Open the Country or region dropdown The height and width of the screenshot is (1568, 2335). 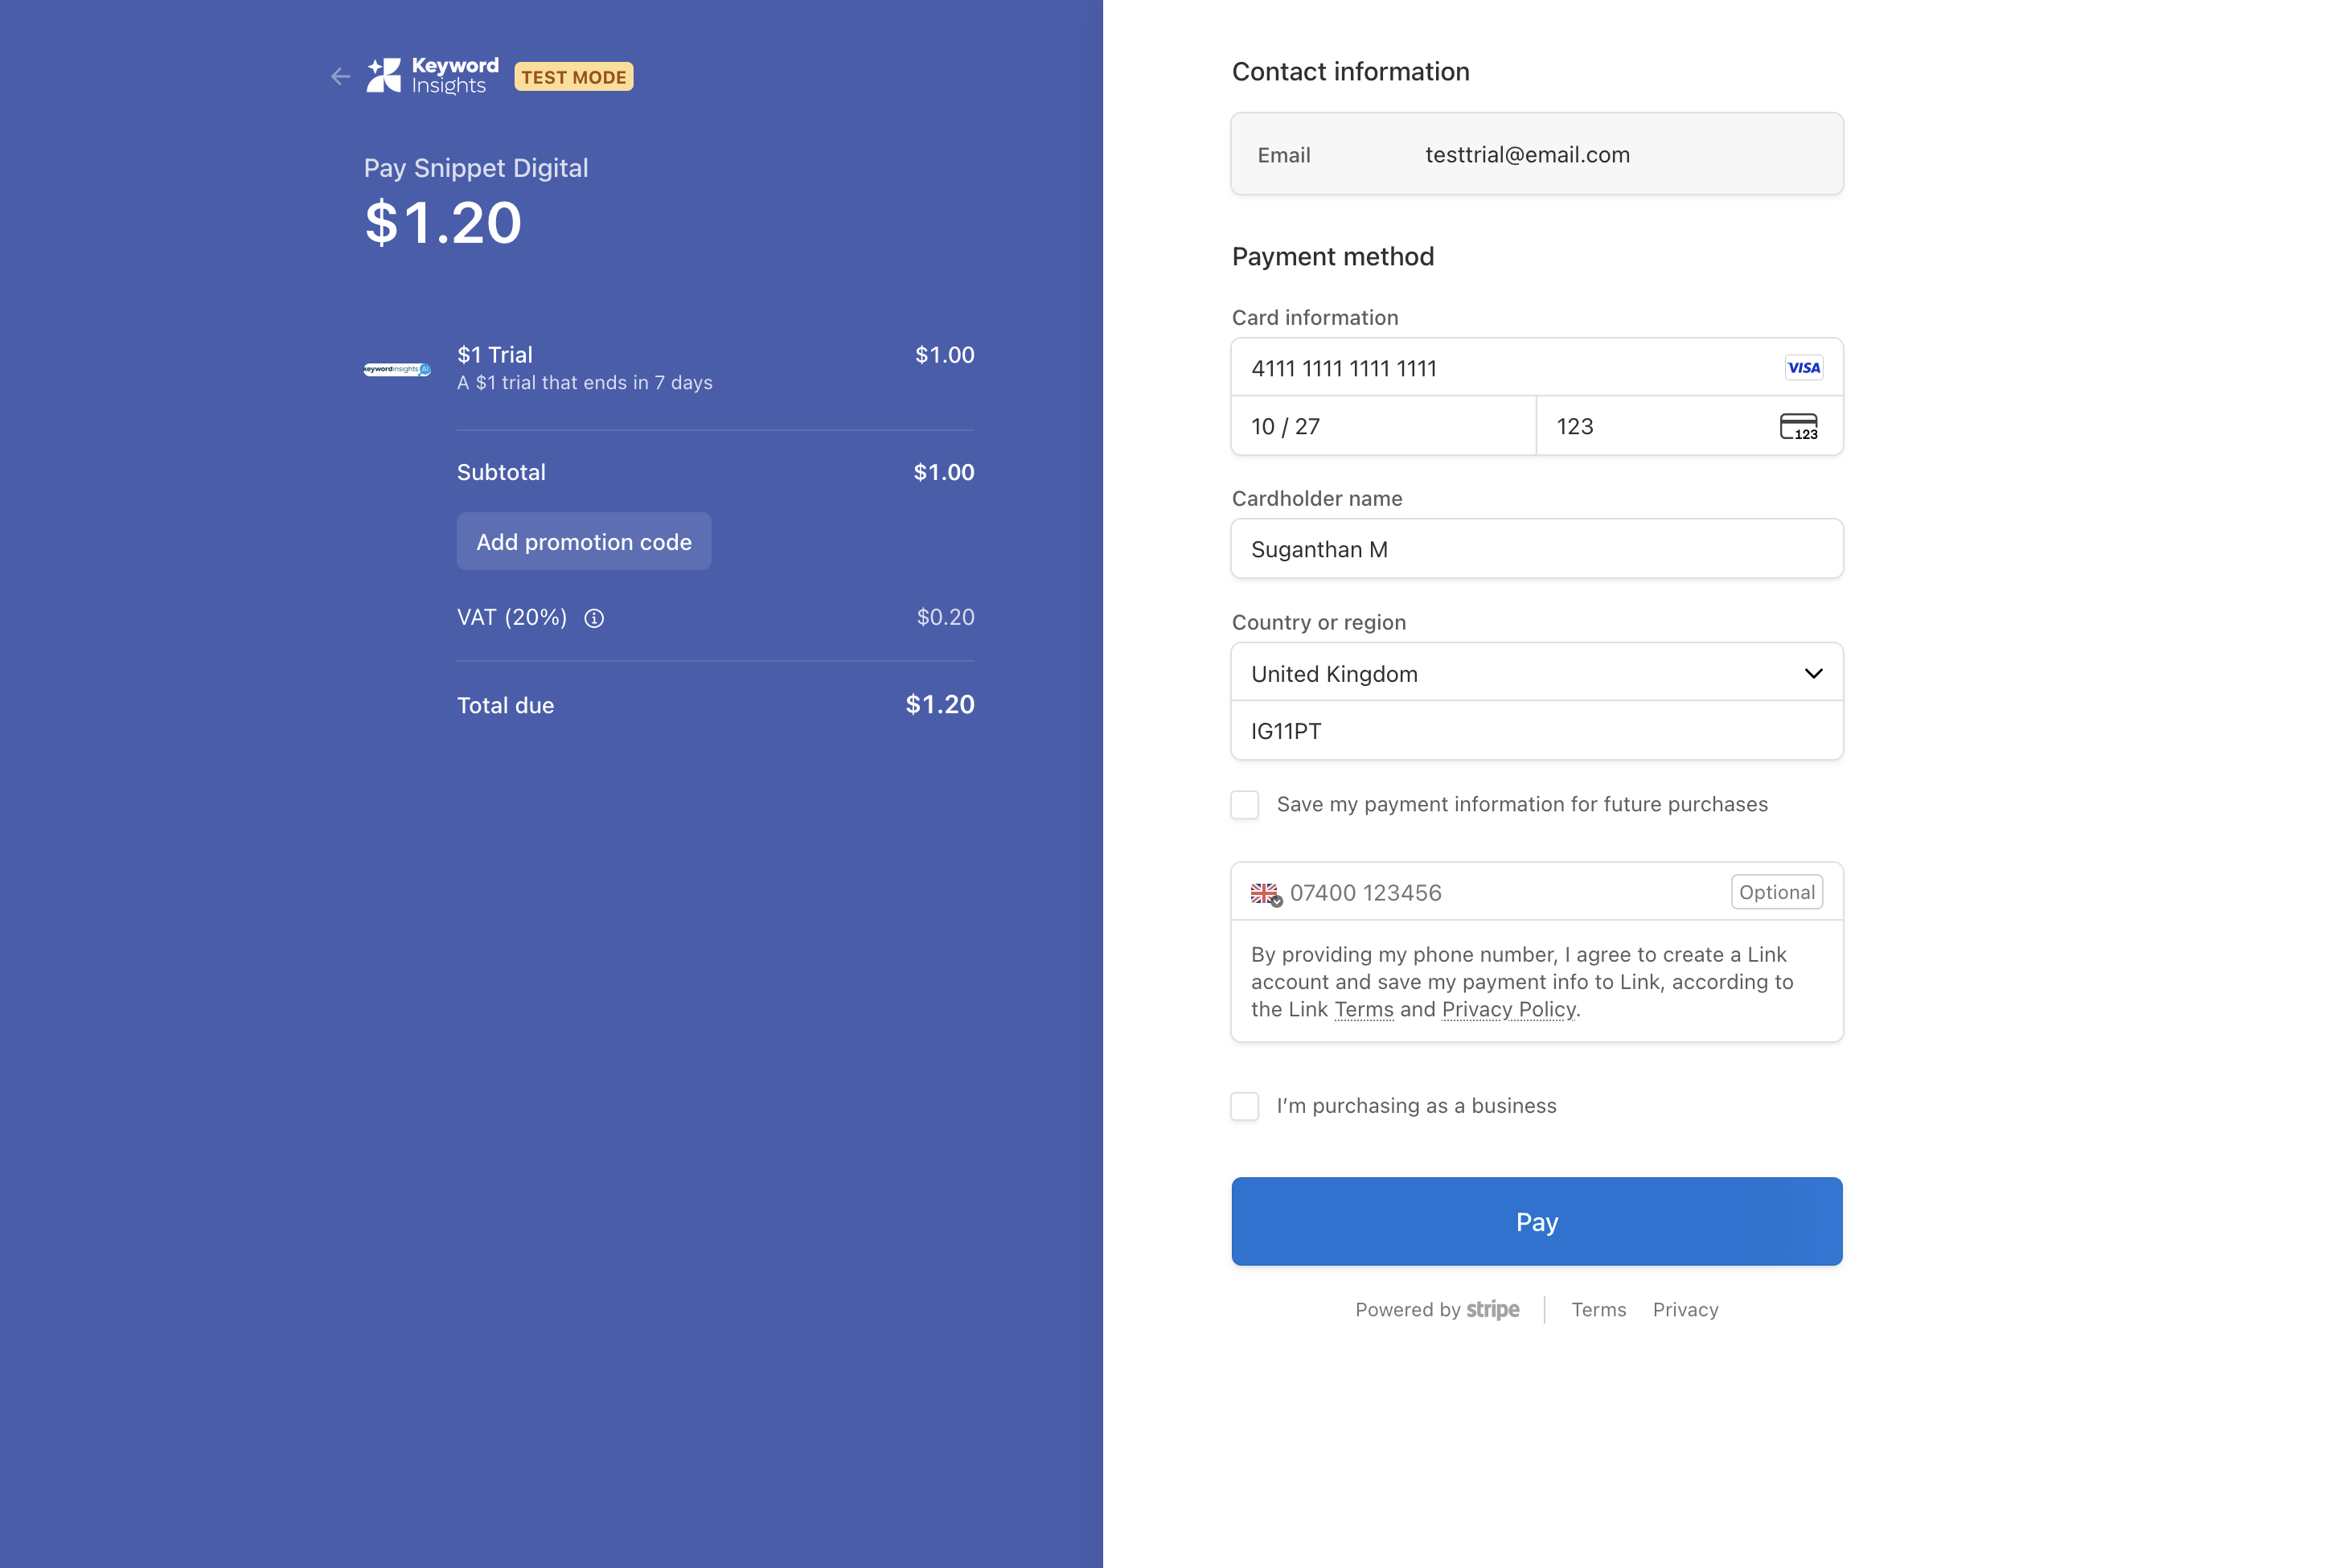click(1500, 673)
